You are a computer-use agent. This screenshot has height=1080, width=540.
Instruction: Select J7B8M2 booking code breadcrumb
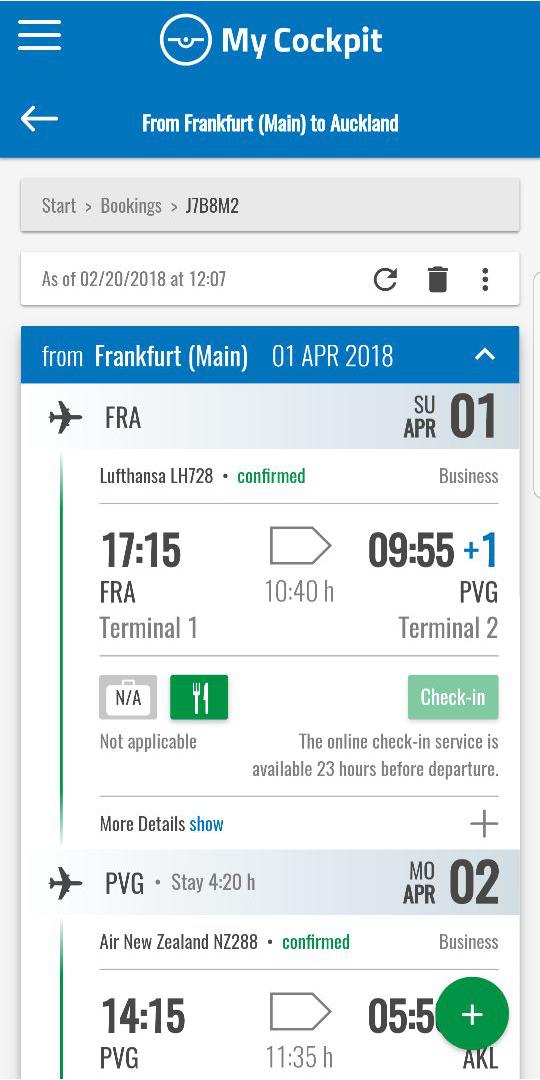point(212,205)
